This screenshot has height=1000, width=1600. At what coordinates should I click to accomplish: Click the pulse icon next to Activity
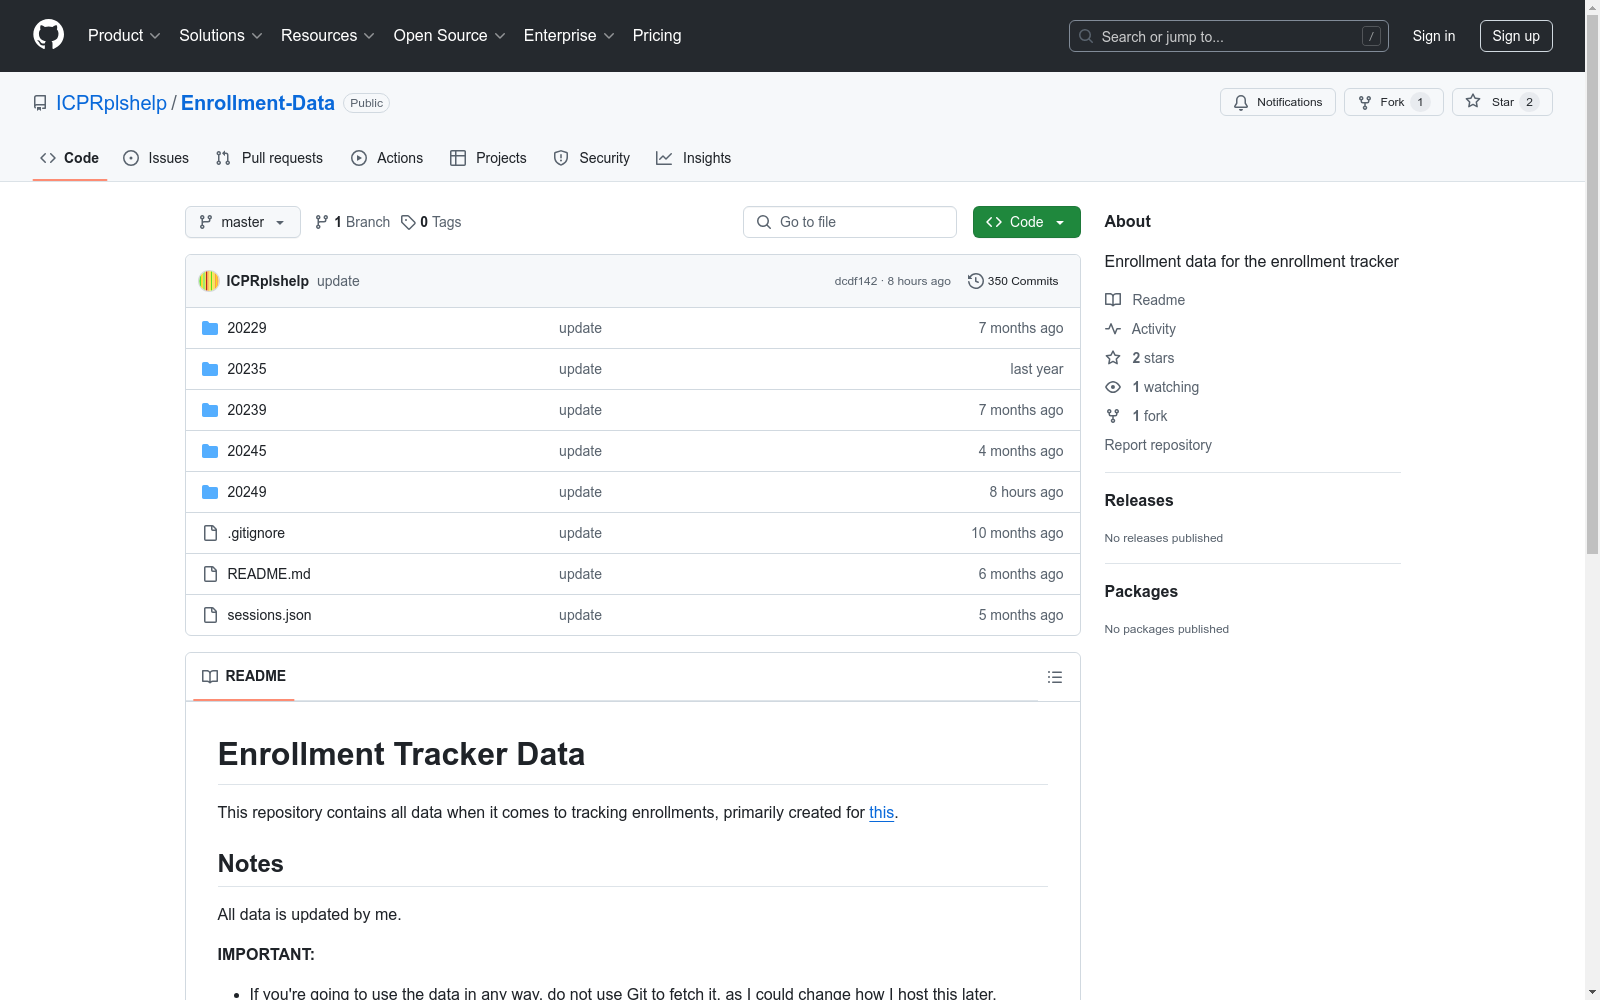tap(1113, 329)
